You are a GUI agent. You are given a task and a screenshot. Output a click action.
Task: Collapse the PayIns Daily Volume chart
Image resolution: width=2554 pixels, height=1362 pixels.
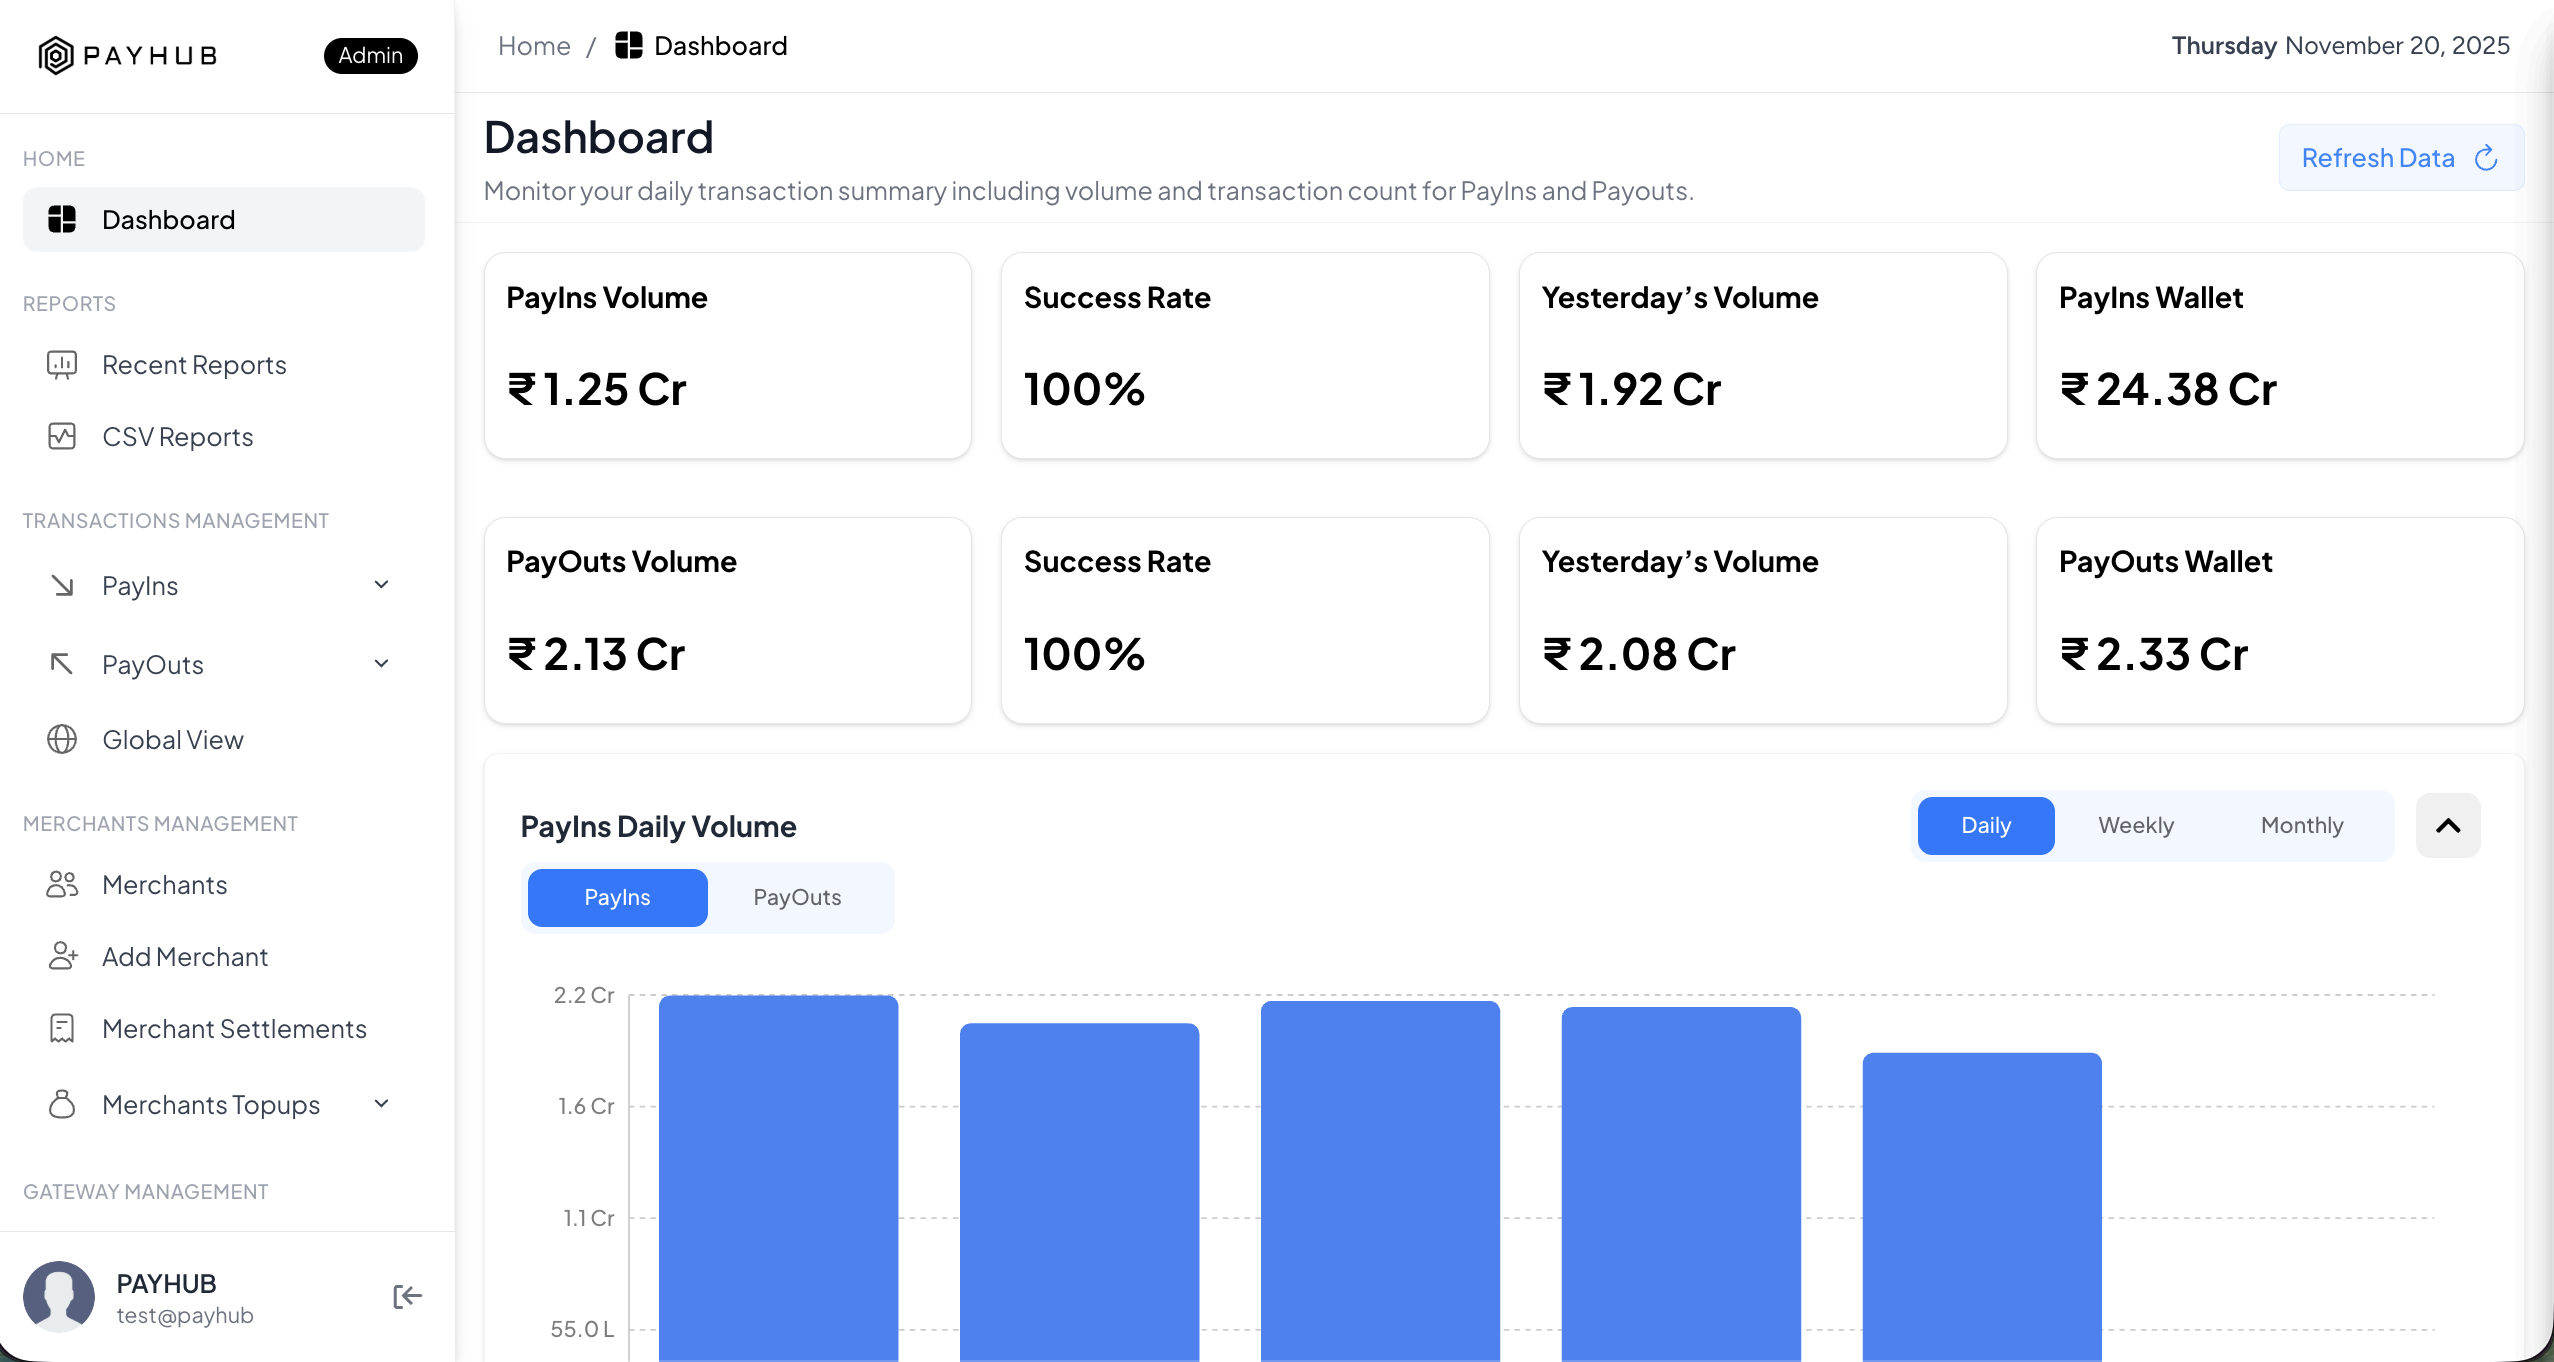pos(2447,826)
